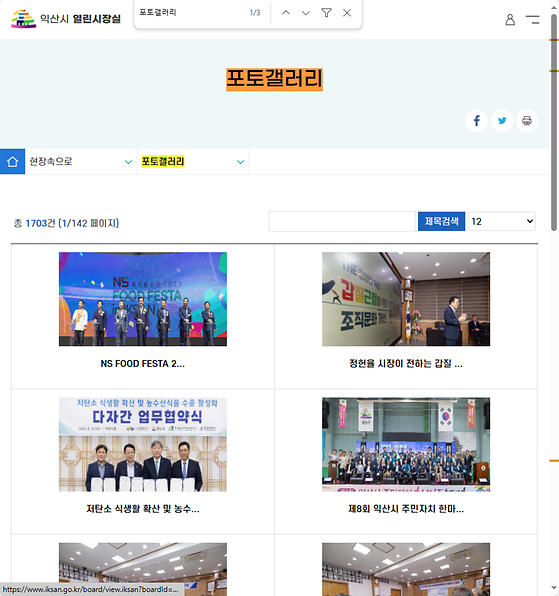Open the 주민자치 한마당 group photo

click(406, 444)
